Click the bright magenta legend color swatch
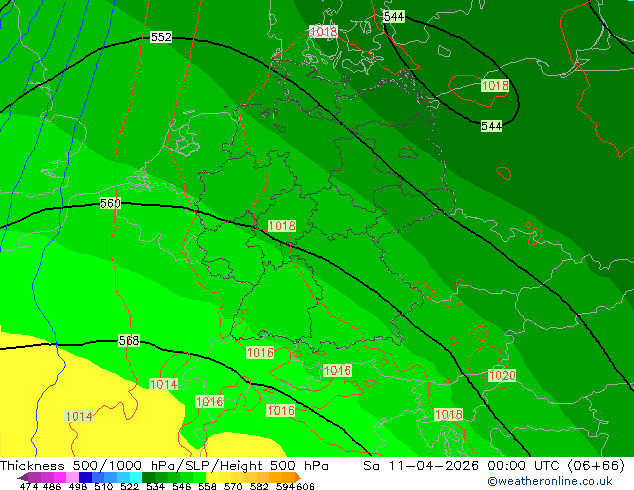The image size is (634, 490). click(59, 477)
